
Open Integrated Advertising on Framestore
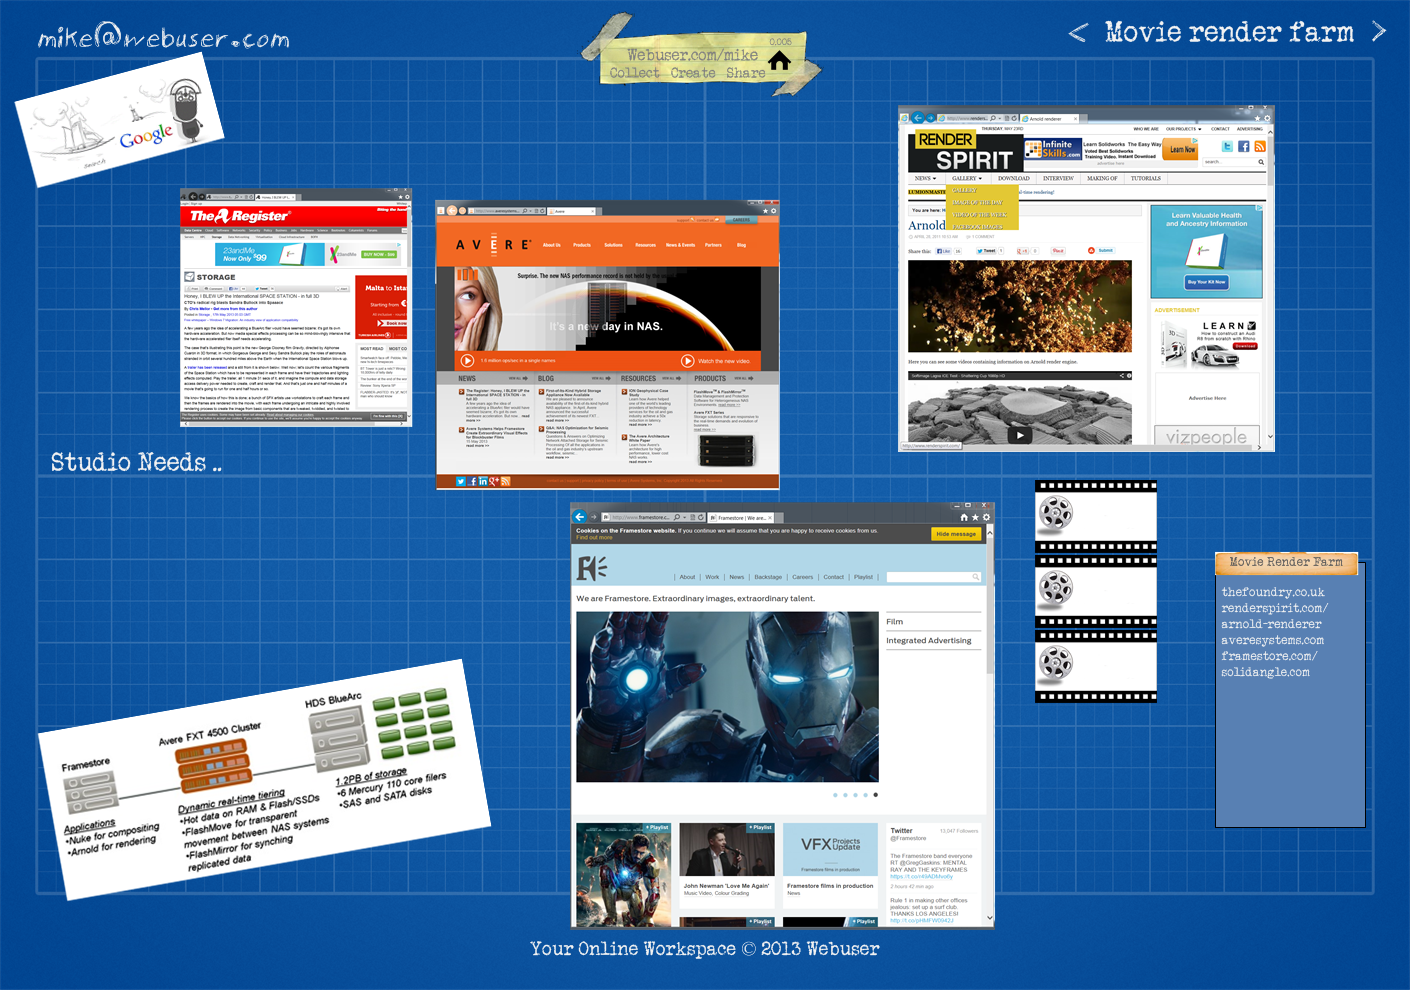(x=929, y=641)
